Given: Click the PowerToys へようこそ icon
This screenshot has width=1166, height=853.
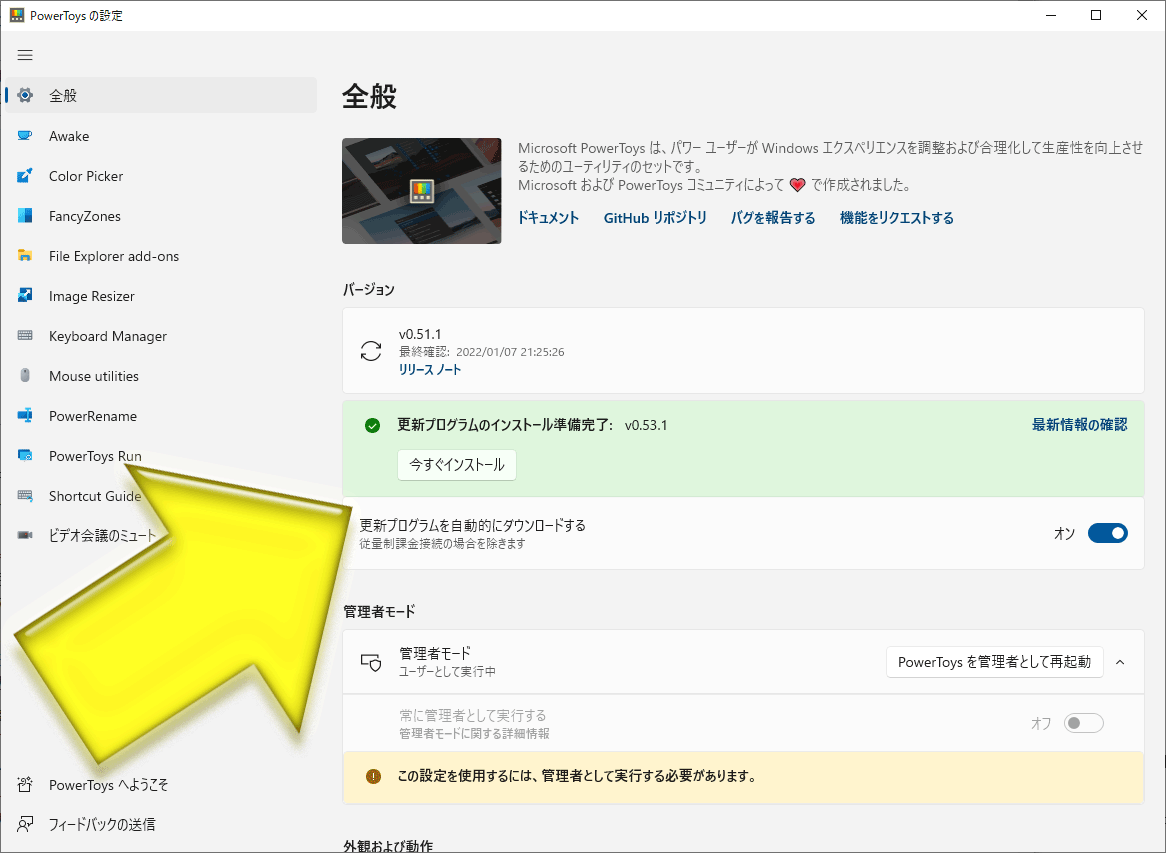Looking at the screenshot, I should pyautogui.click(x=25, y=785).
